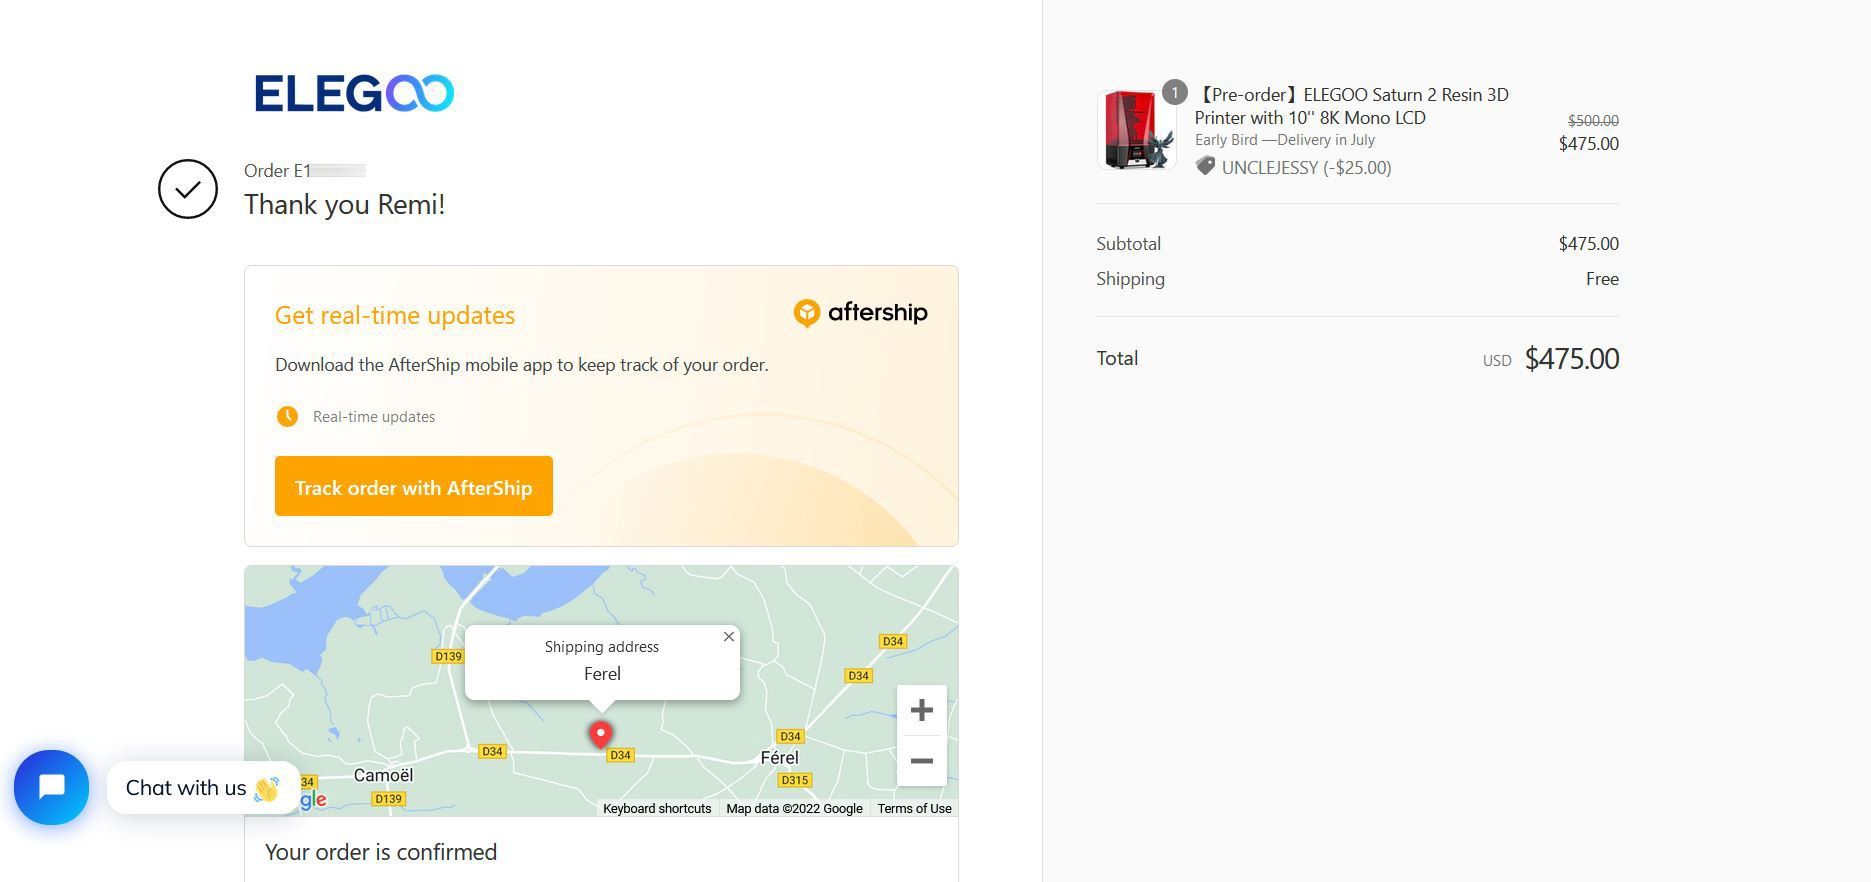This screenshot has height=882, width=1871.
Task: Click the Google logo on the map
Action: 313,799
